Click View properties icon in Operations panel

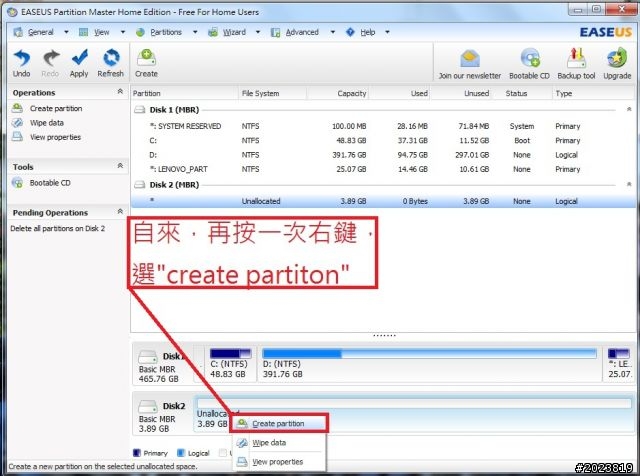(18, 137)
